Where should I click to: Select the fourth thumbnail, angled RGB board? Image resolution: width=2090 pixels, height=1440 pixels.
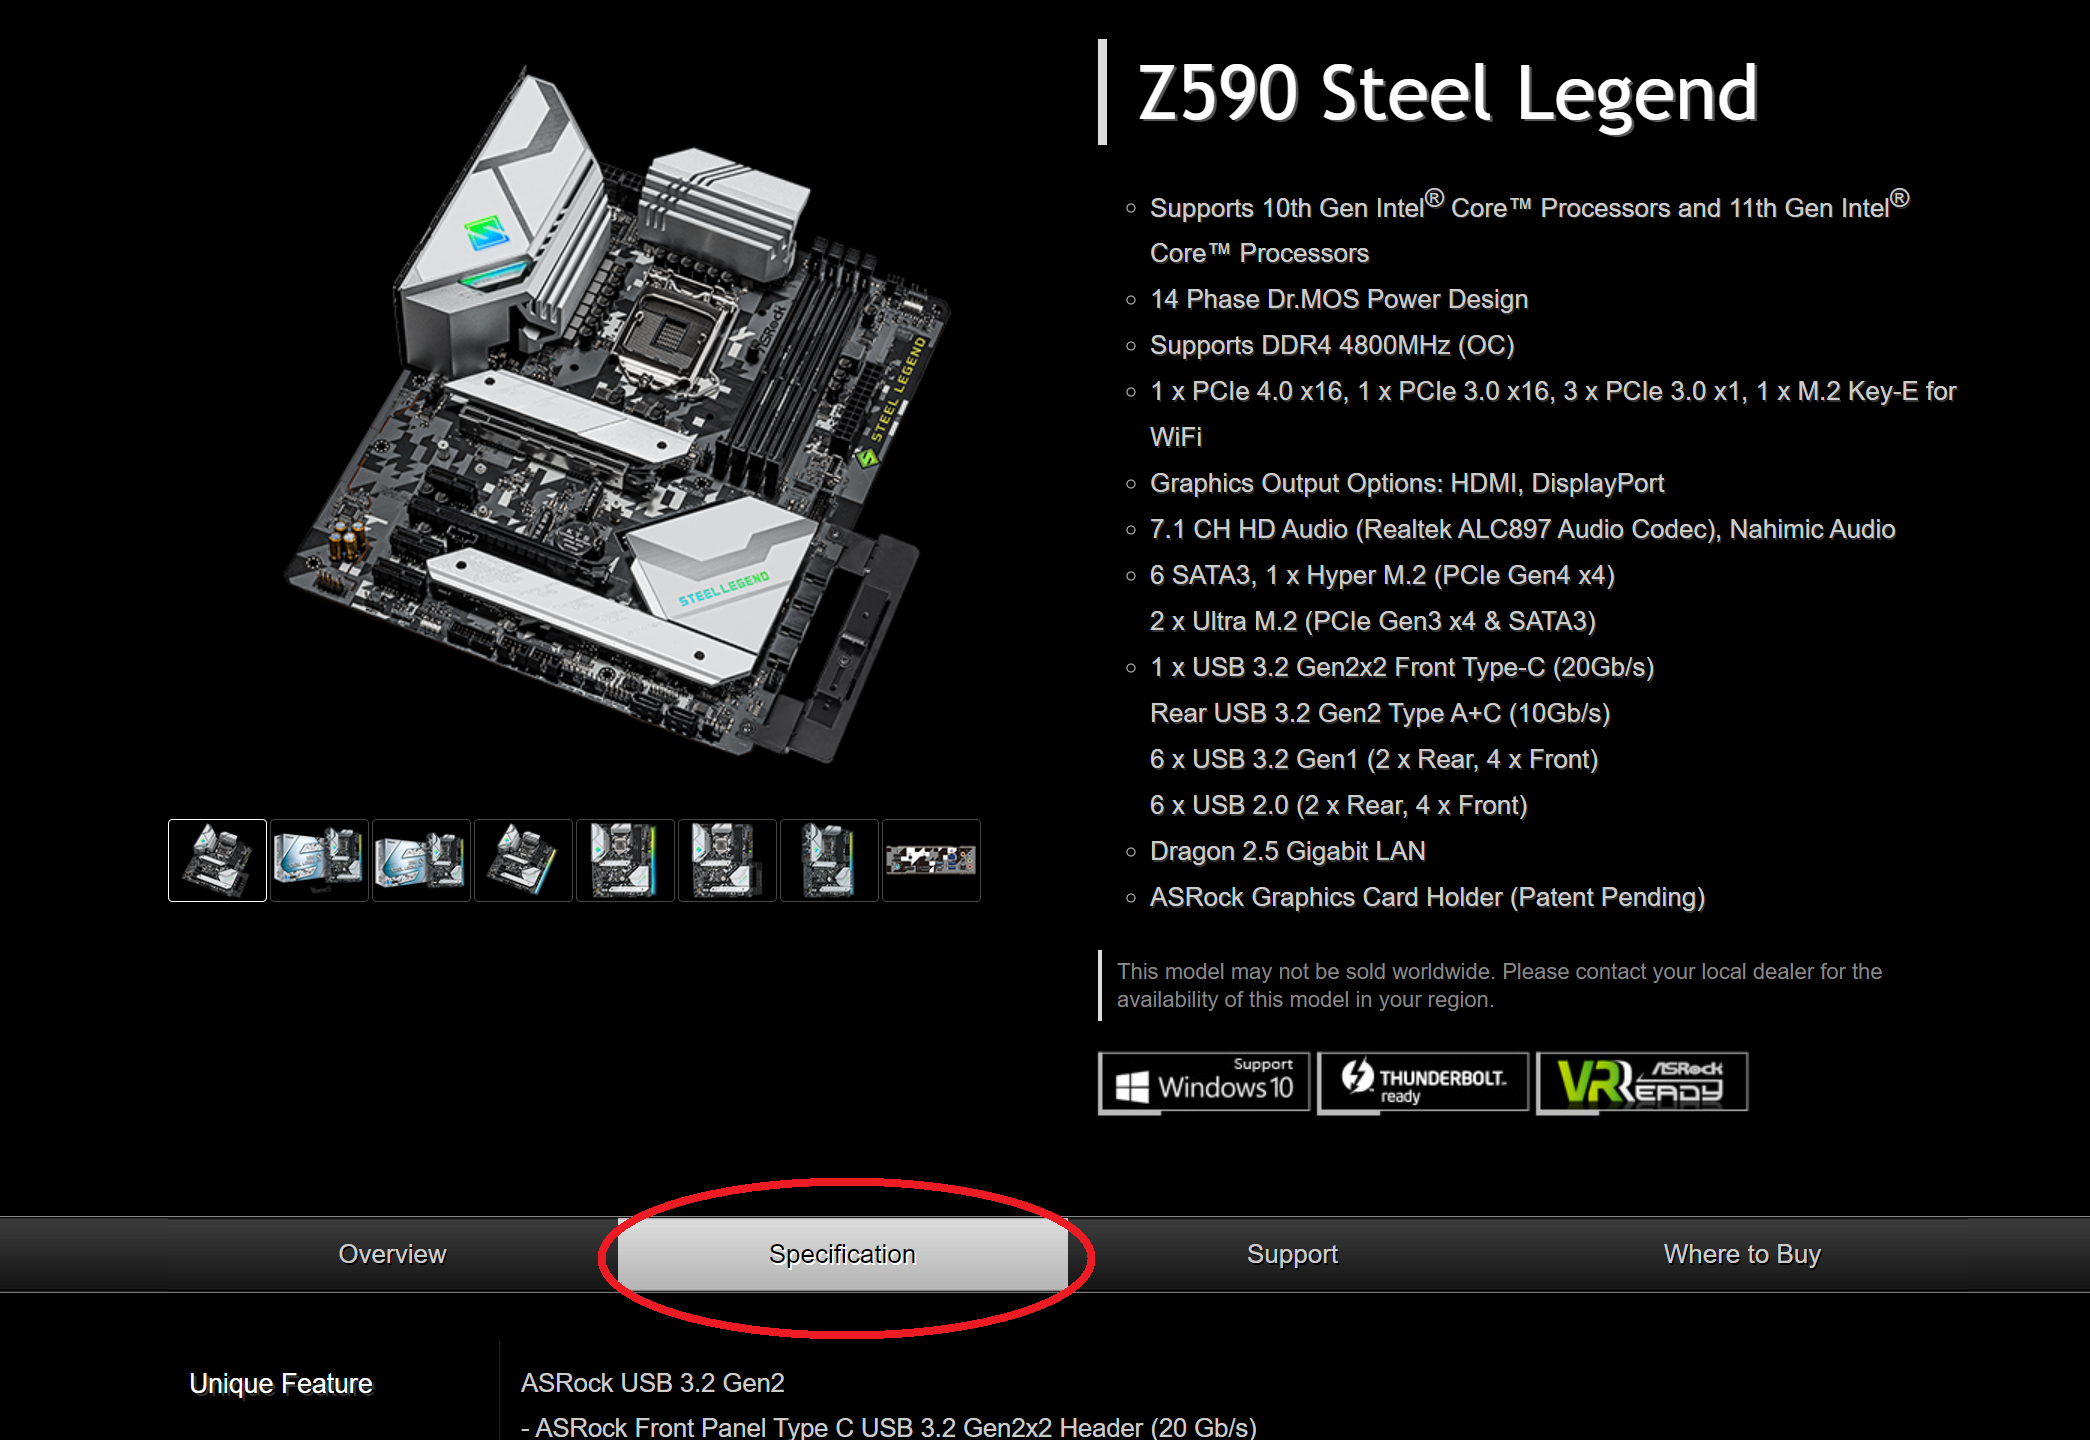tap(523, 860)
